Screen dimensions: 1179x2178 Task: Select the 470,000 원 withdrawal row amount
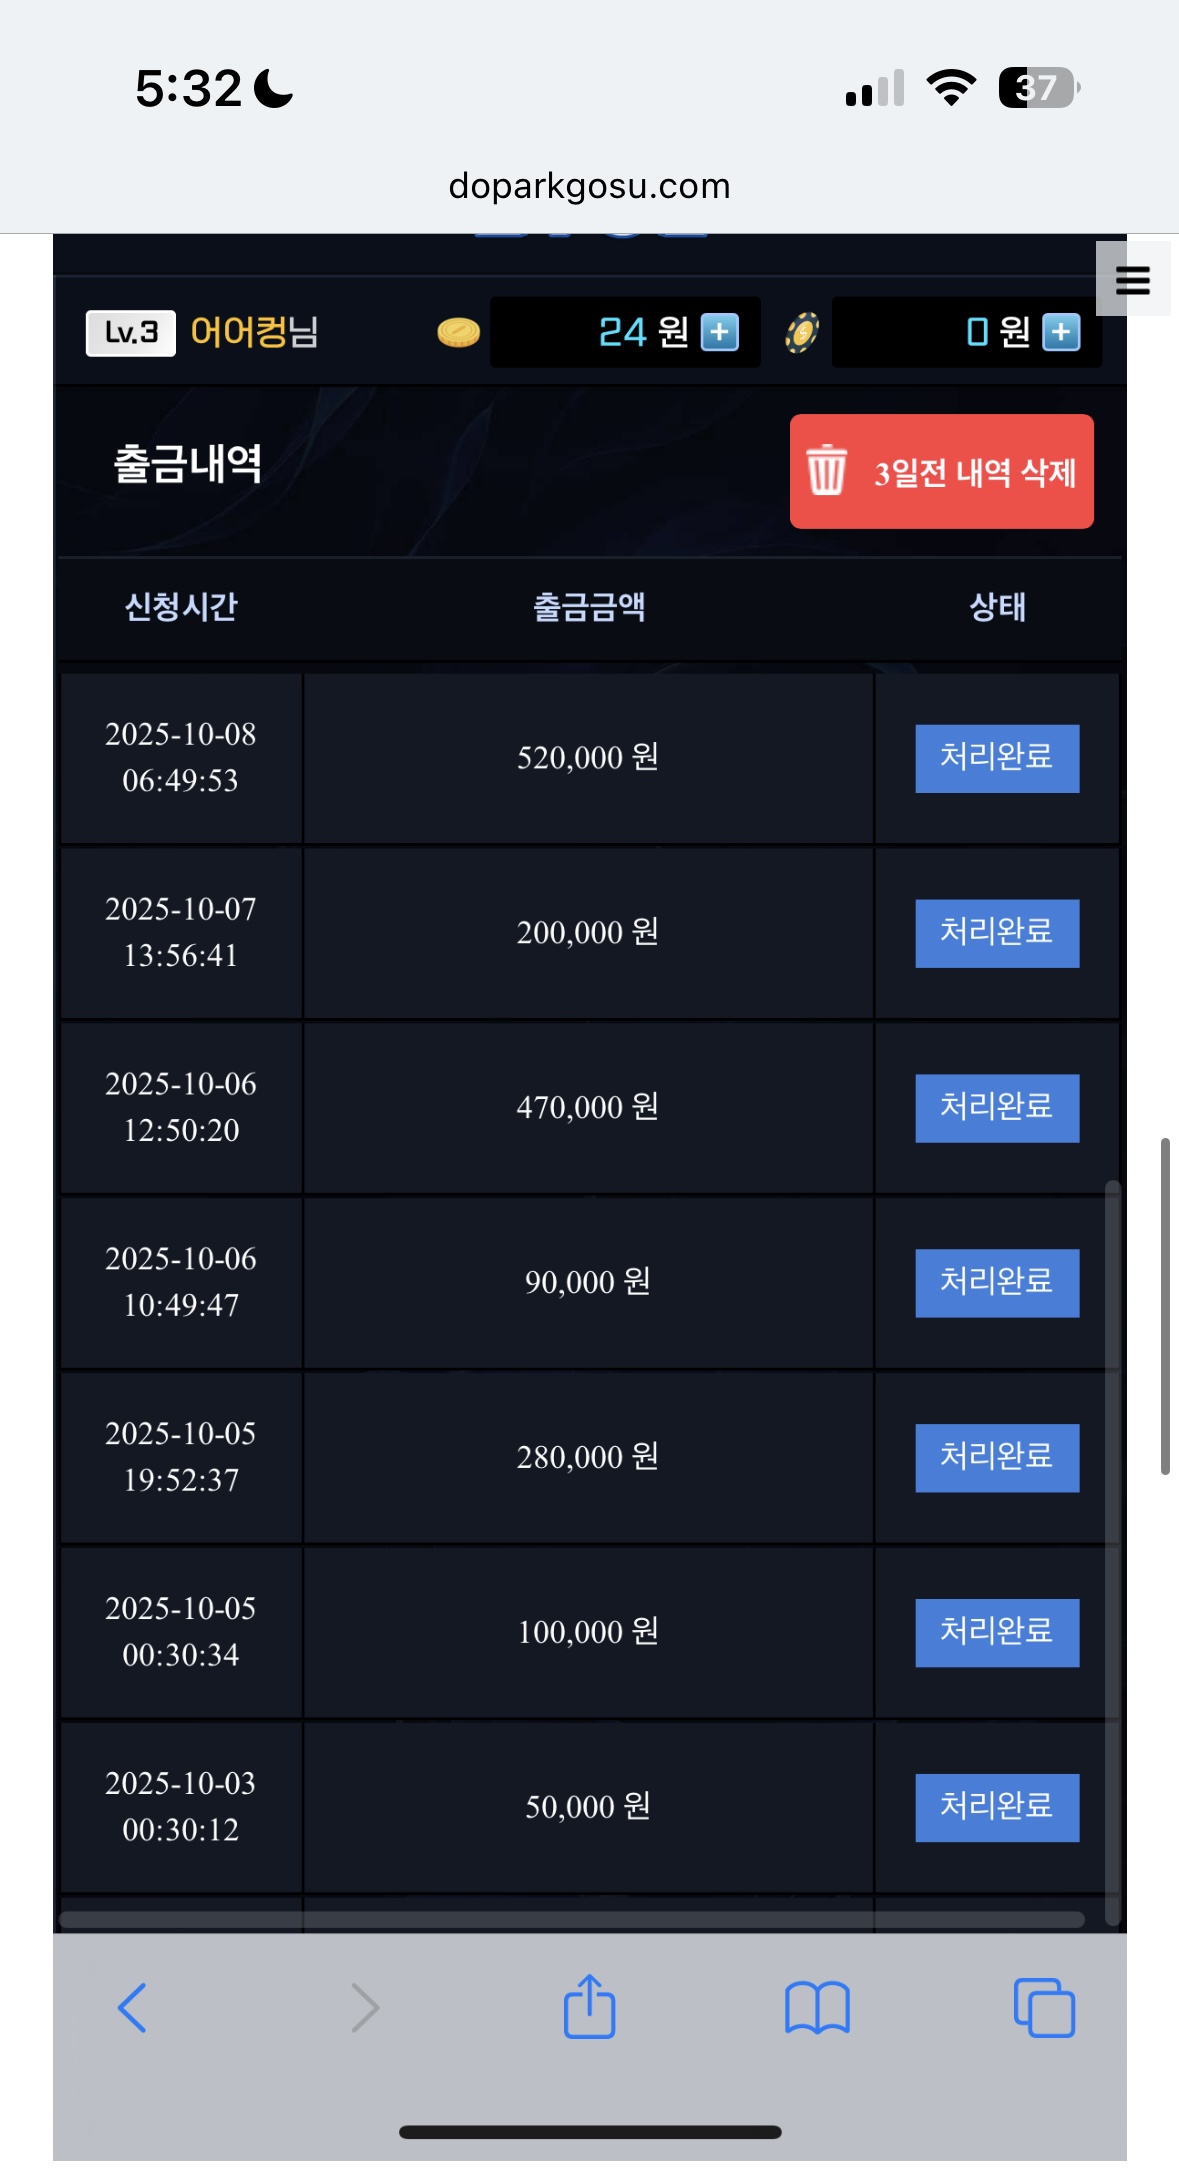click(588, 1108)
